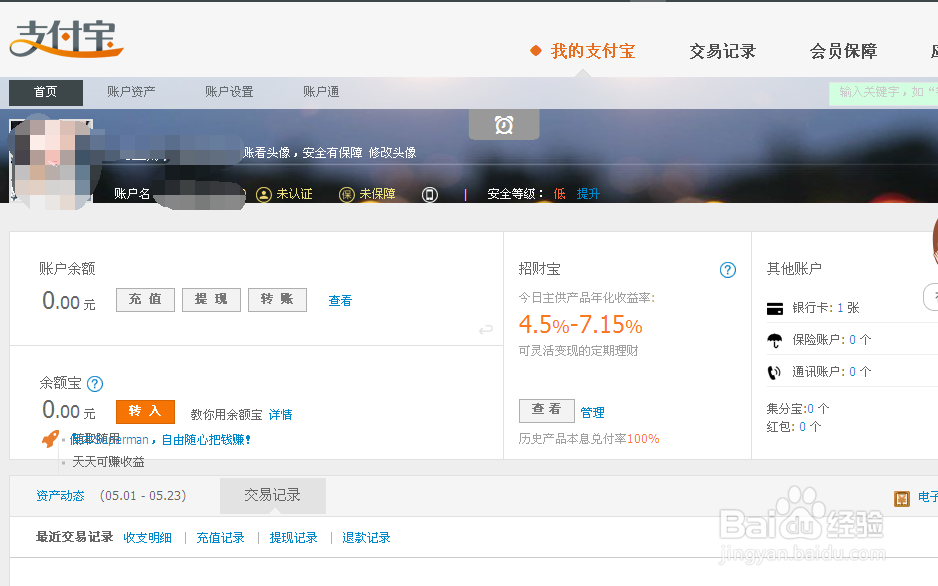Viewport: 938px width, 586px height.
Task: Open 交易记录 top navigation
Action: 723,51
